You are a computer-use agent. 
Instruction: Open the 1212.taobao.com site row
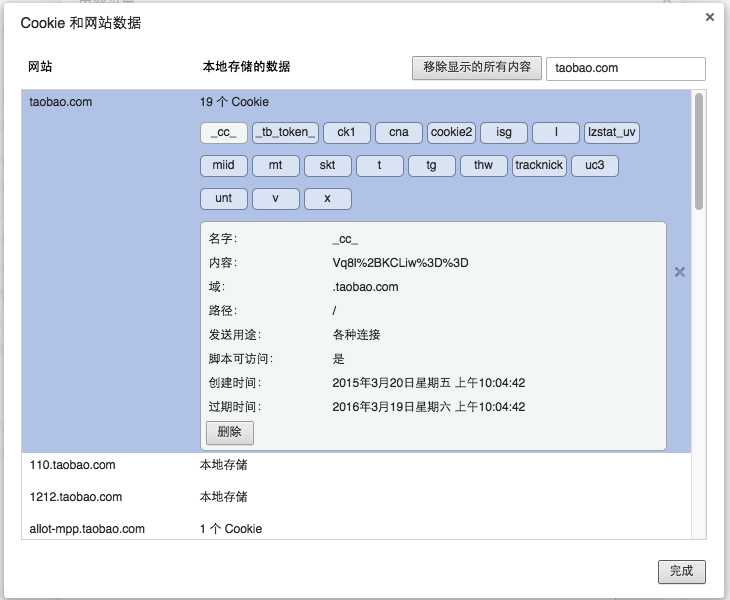coord(356,497)
